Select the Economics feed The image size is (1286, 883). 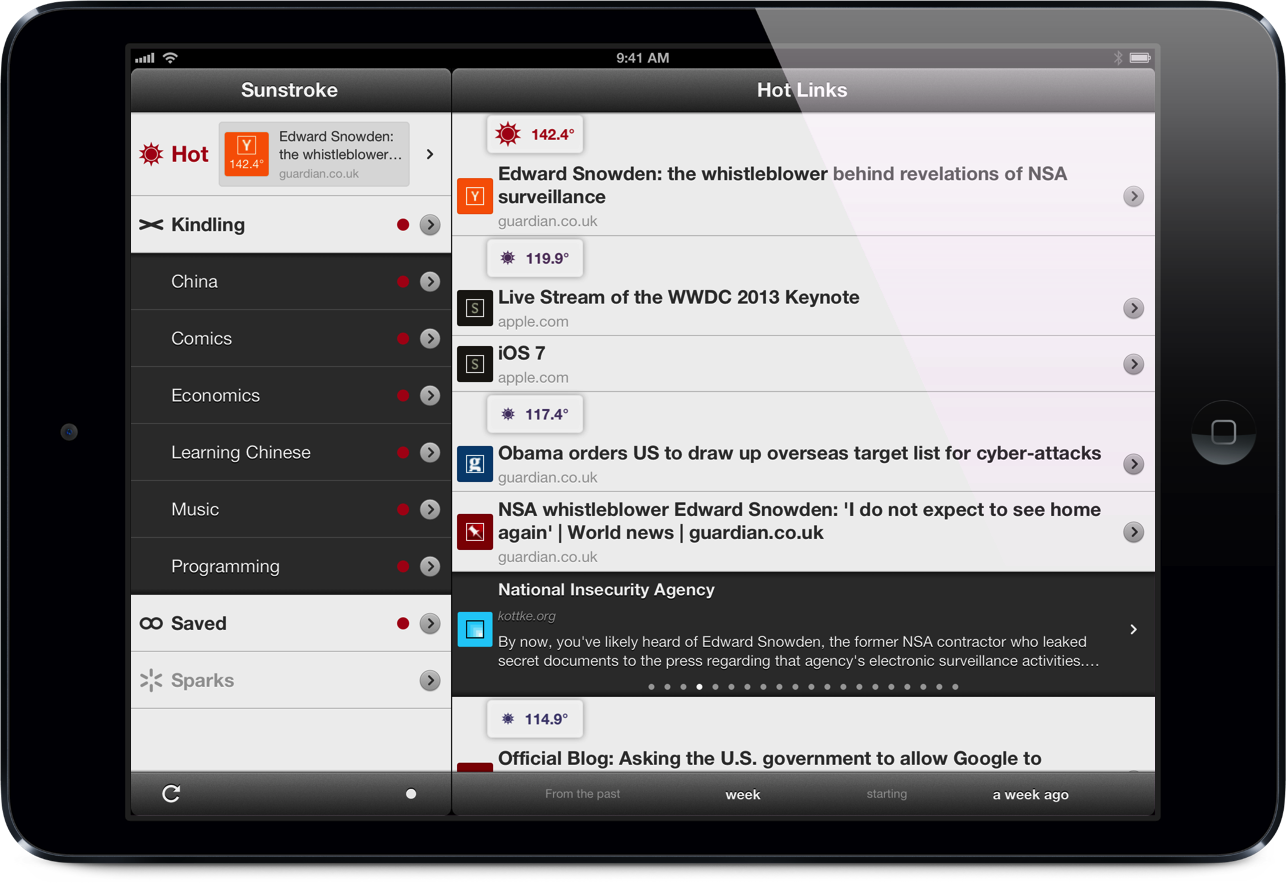click(x=291, y=396)
